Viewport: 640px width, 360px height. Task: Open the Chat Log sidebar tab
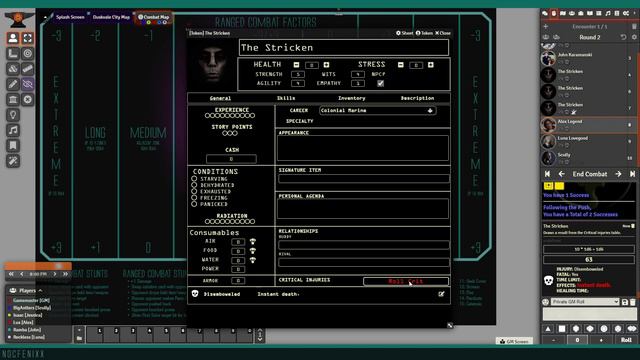(545, 13)
